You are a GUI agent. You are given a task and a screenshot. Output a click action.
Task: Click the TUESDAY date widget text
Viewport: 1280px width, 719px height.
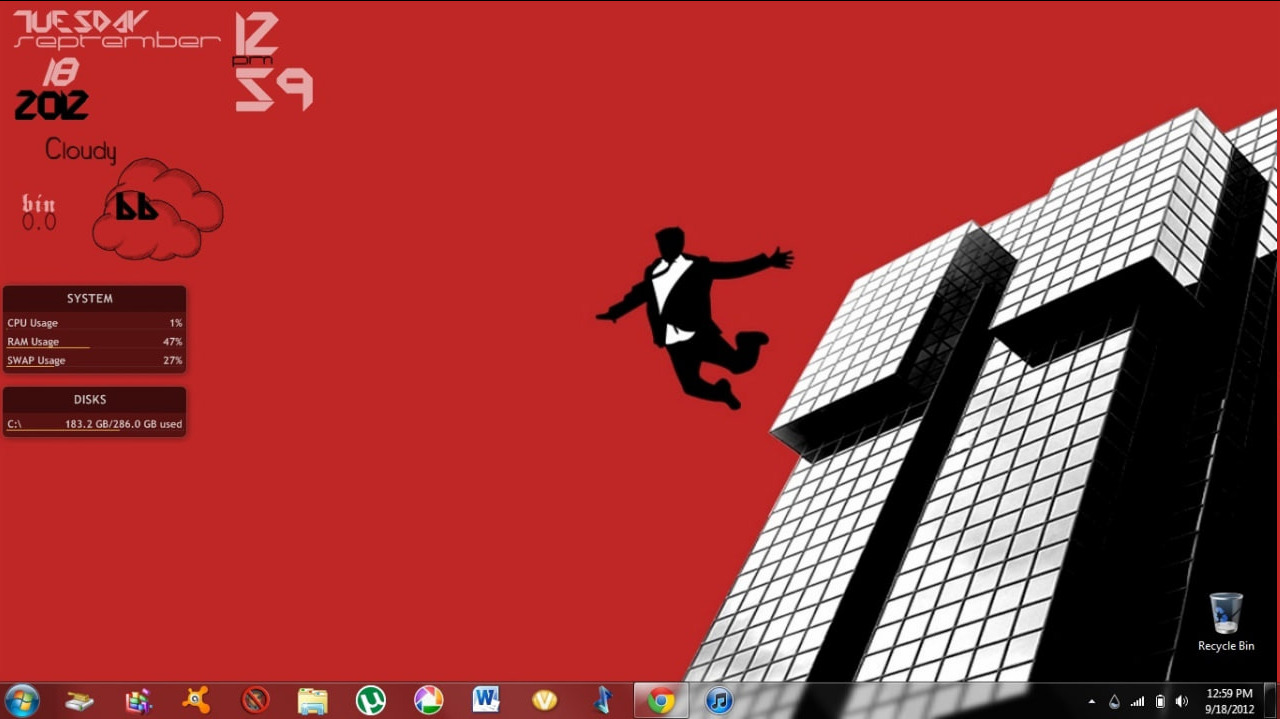tap(81, 21)
